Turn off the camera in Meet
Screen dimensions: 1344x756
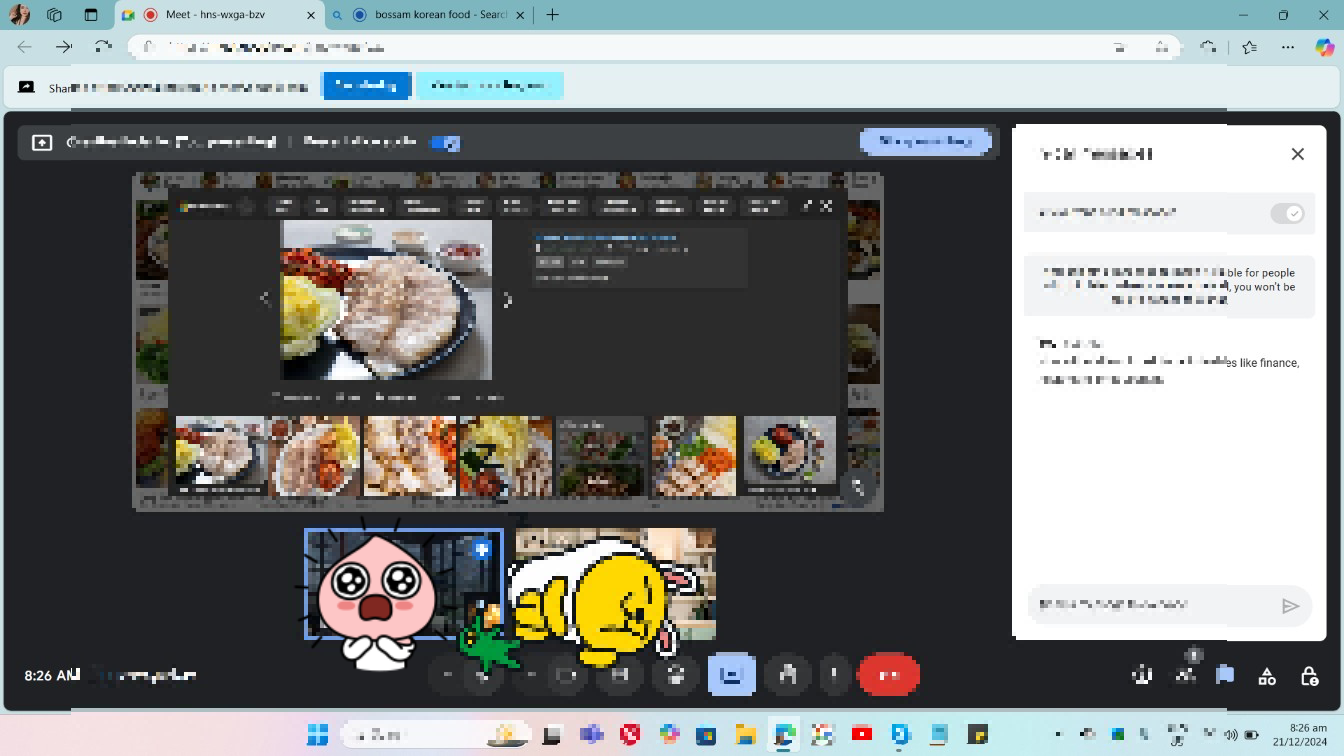pos(567,675)
